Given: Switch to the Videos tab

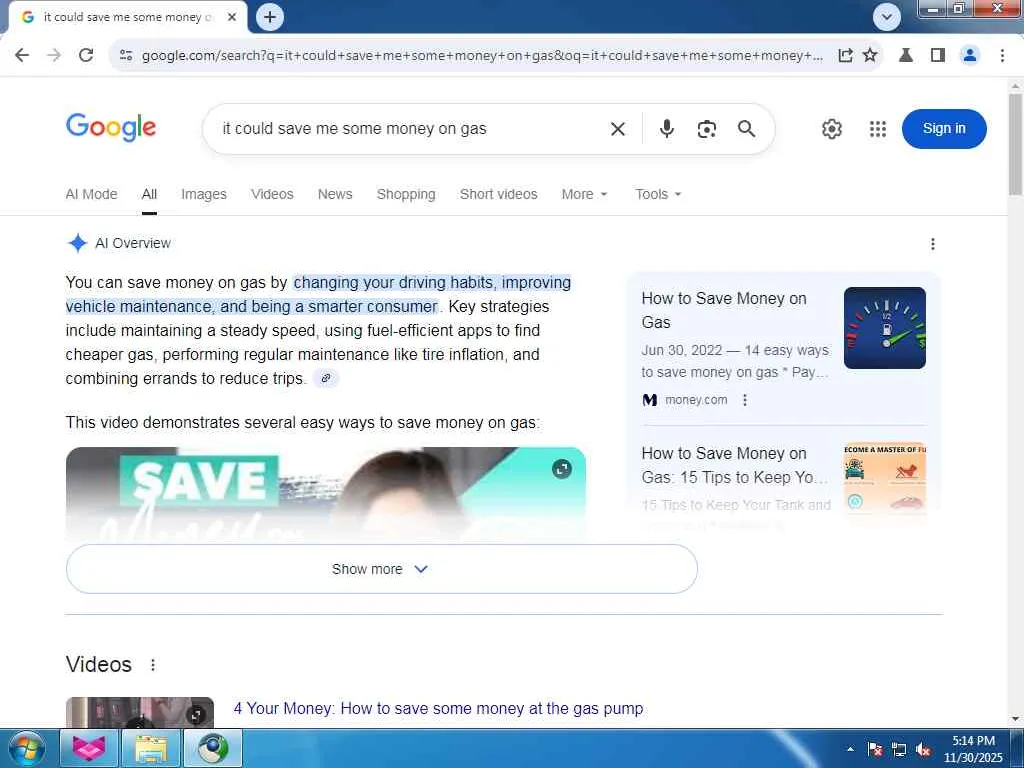Looking at the screenshot, I should (x=272, y=195).
